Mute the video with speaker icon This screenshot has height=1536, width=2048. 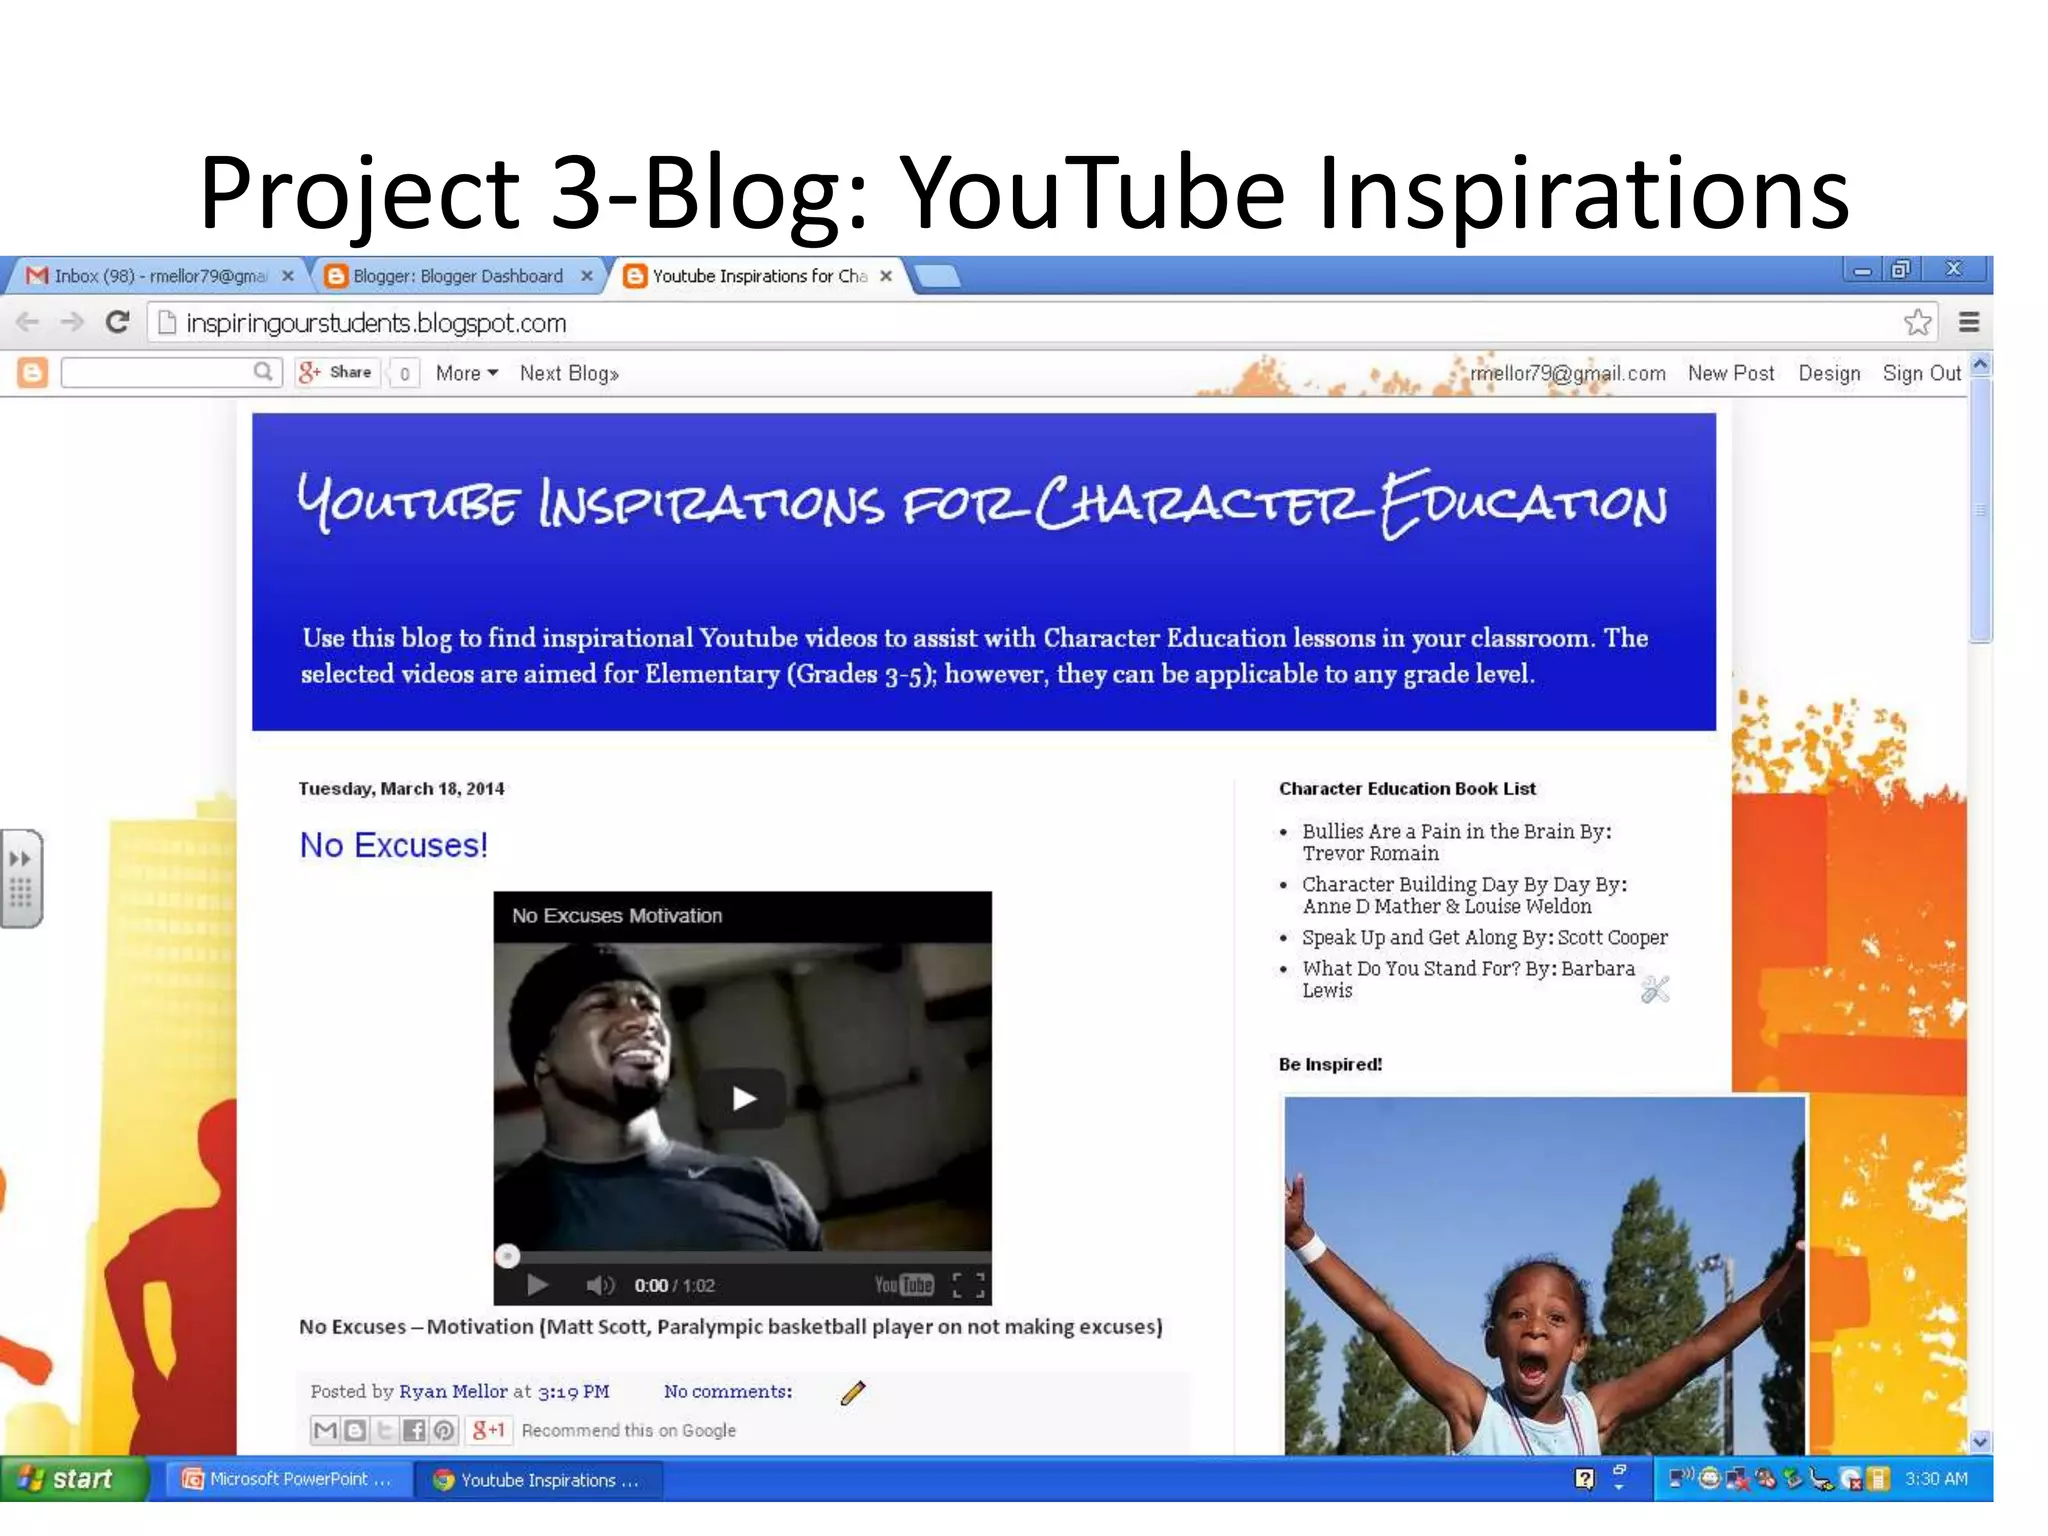pos(600,1284)
